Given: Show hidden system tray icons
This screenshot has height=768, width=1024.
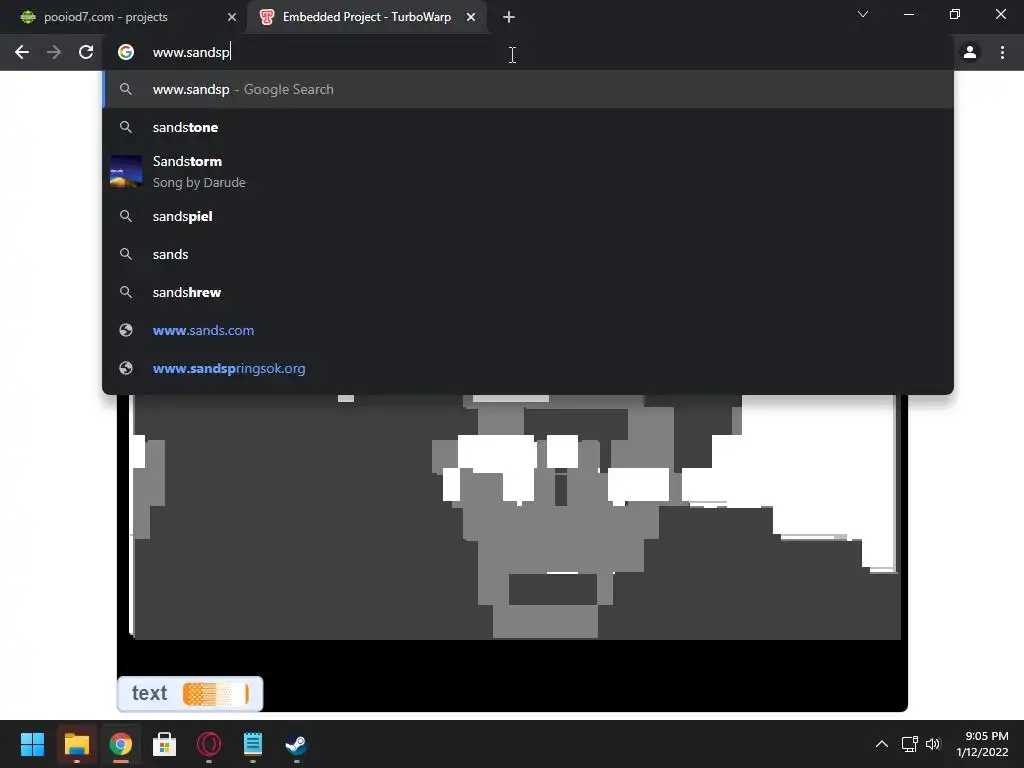Looking at the screenshot, I should (882, 744).
